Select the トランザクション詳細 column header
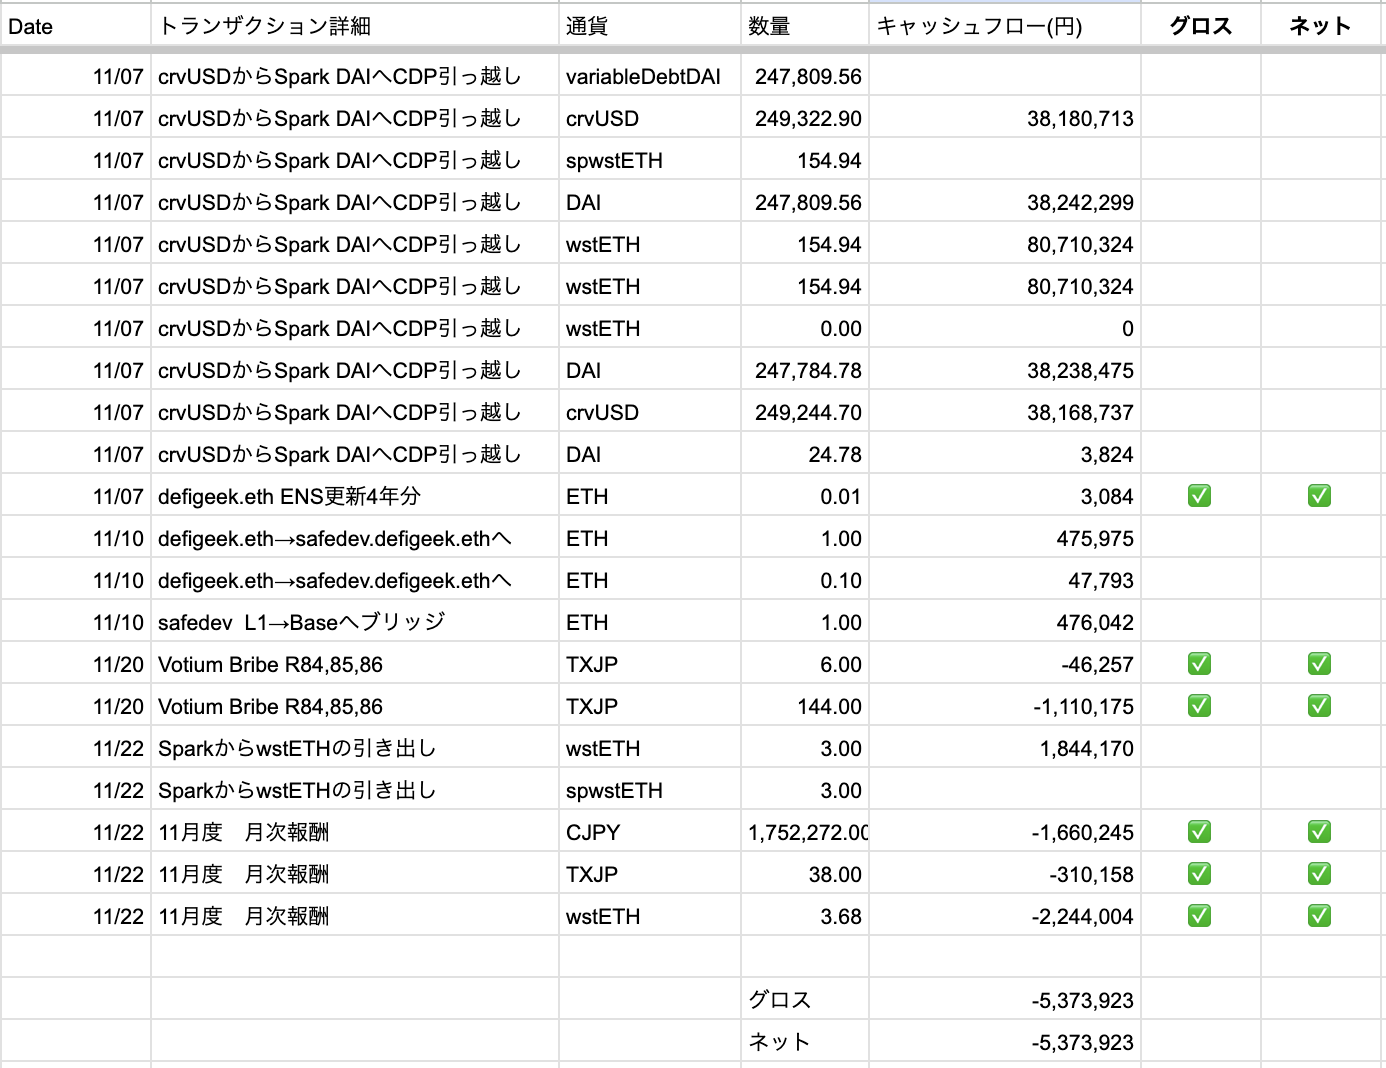The width and height of the screenshot is (1386, 1068). click(x=354, y=27)
